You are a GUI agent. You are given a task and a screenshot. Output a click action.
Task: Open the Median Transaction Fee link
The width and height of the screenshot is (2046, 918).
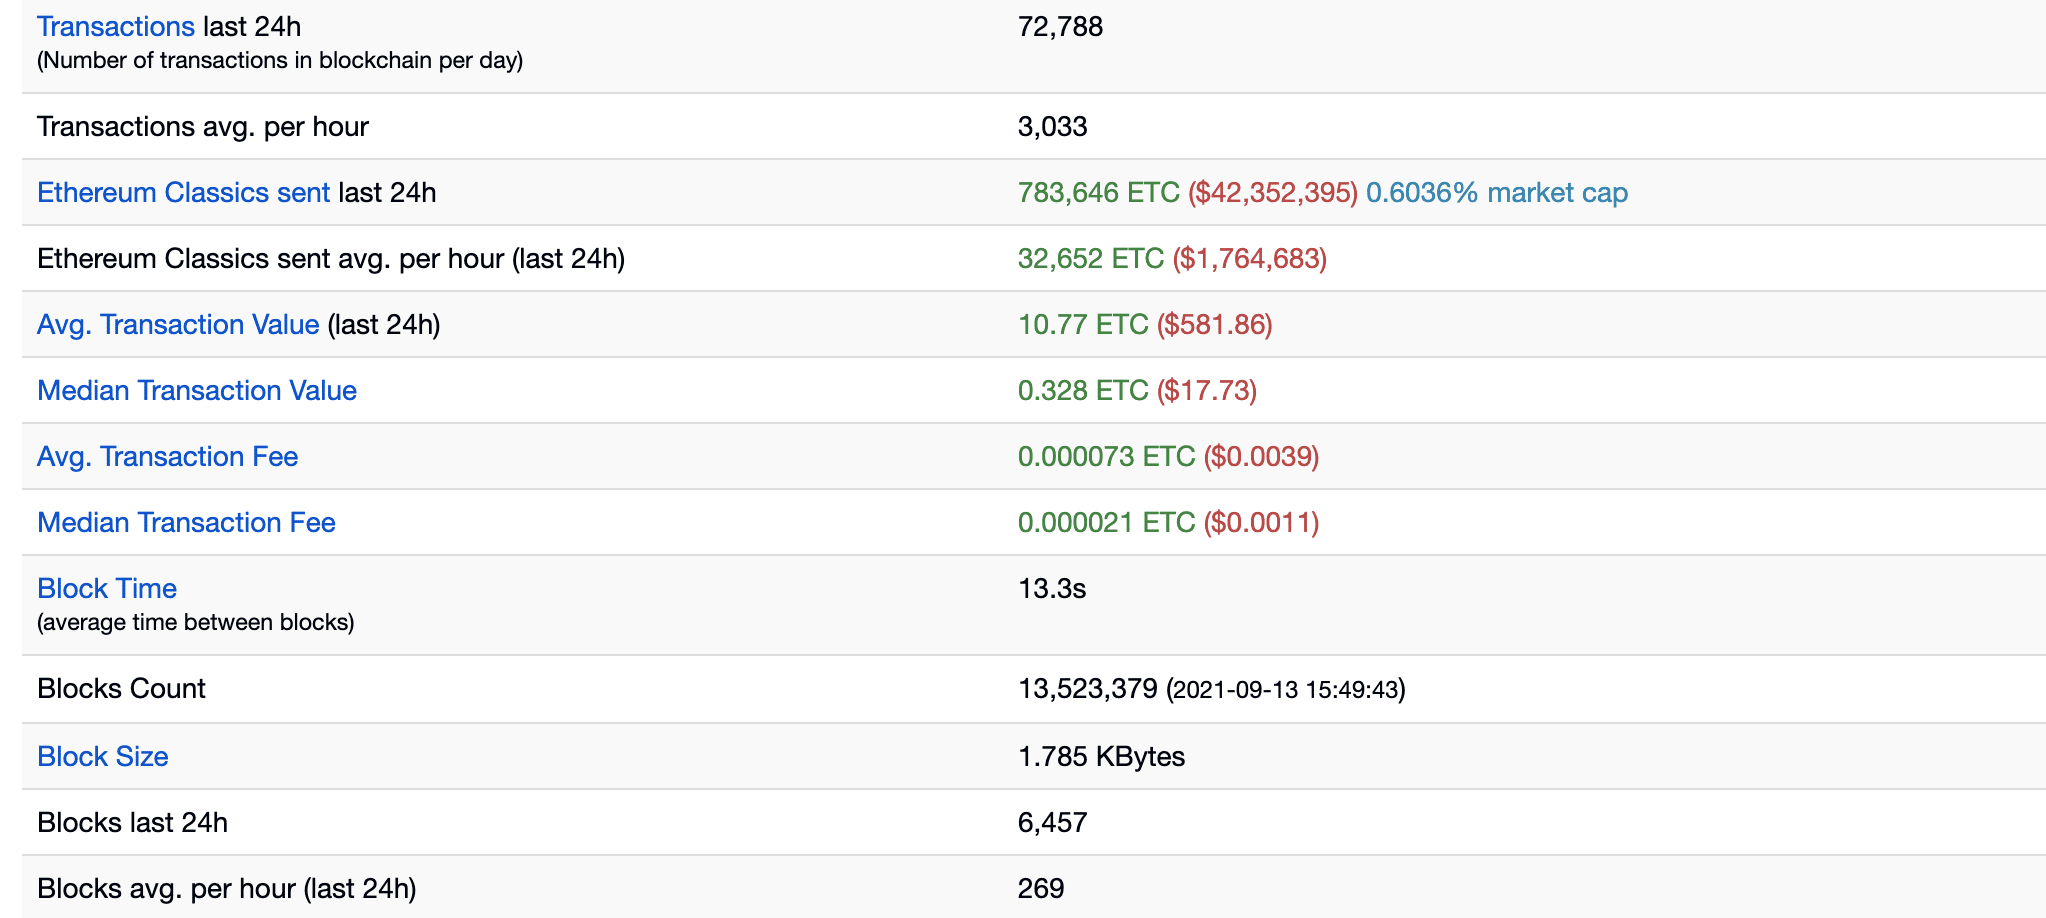186,522
